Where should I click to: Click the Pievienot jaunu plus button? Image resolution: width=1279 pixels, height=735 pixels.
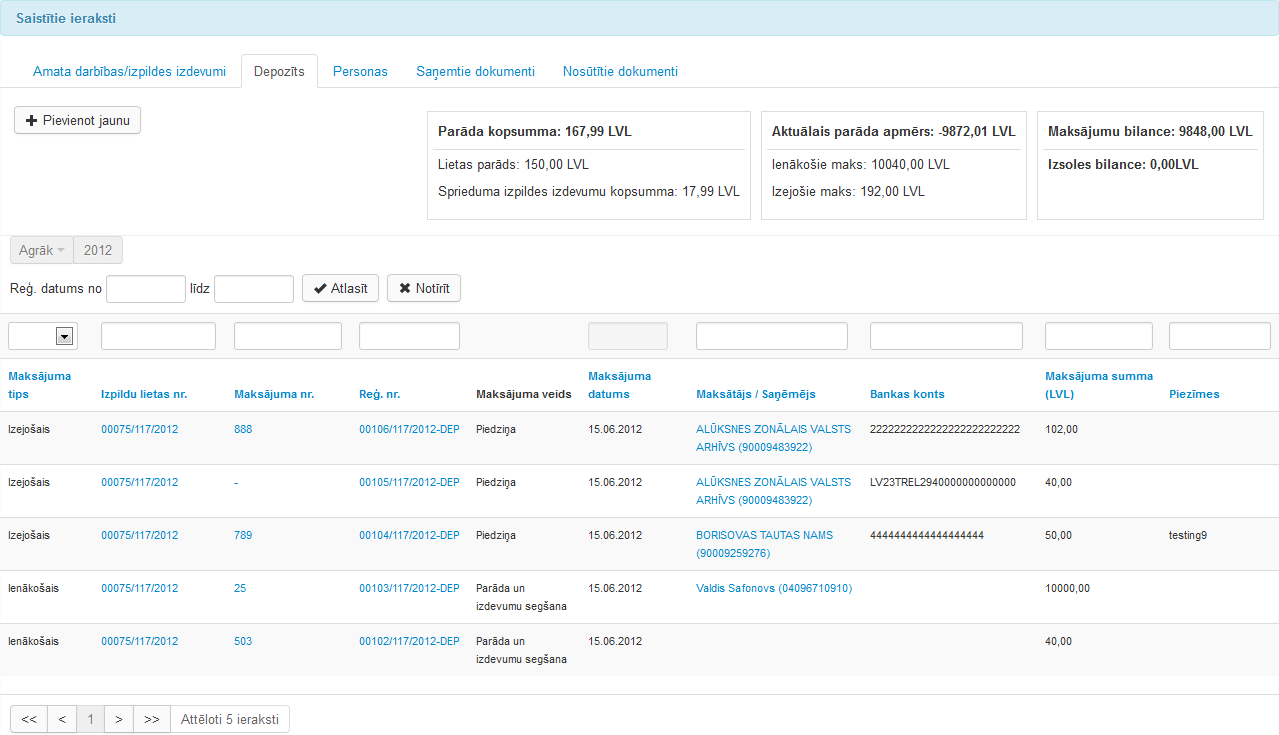click(x=77, y=120)
